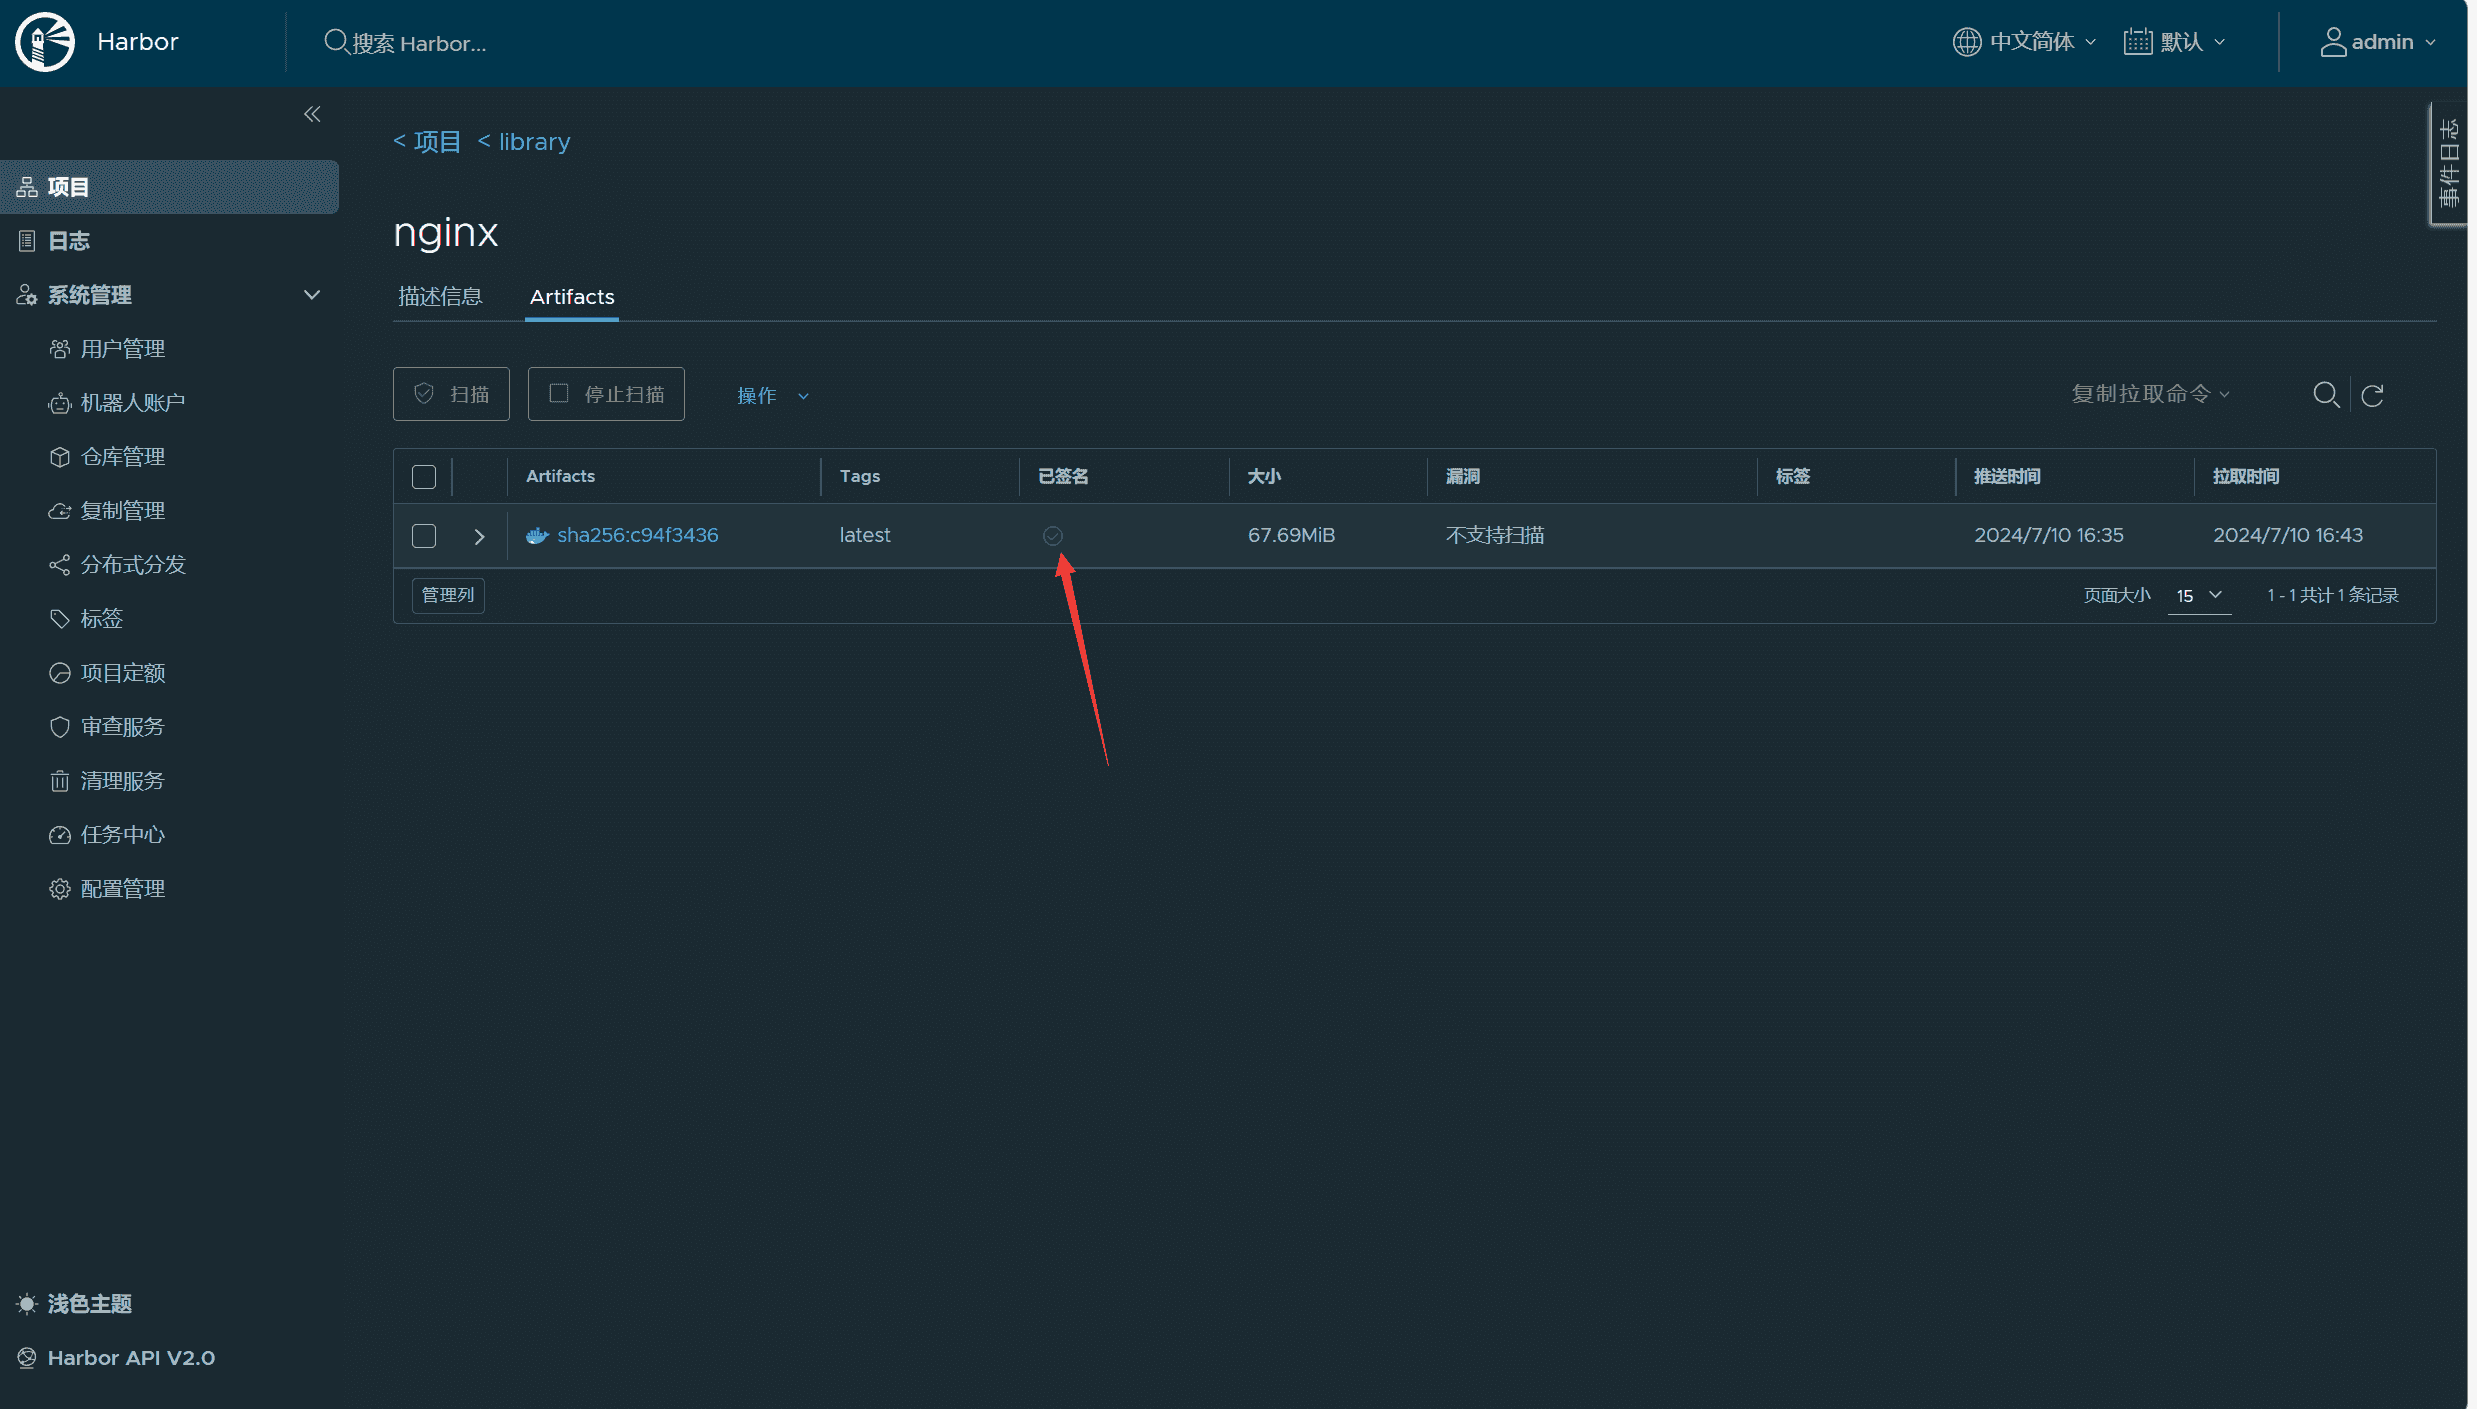Viewport: 2477px width, 1409px height.
Task: Click the signed checkmark icon in the nginx row
Action: (x=1053, y=536)
